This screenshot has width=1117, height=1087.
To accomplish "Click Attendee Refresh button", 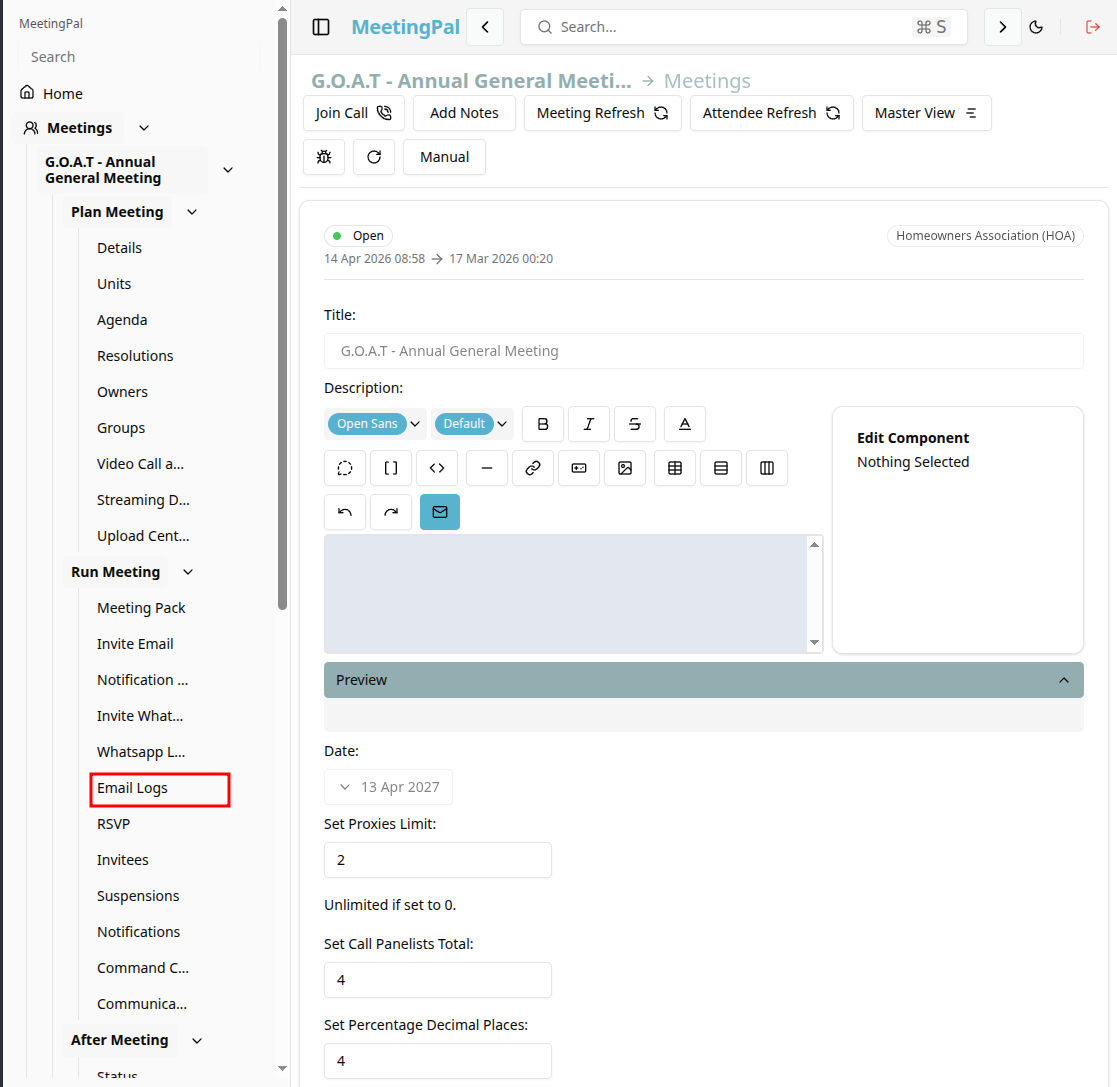I will point(771,113).
